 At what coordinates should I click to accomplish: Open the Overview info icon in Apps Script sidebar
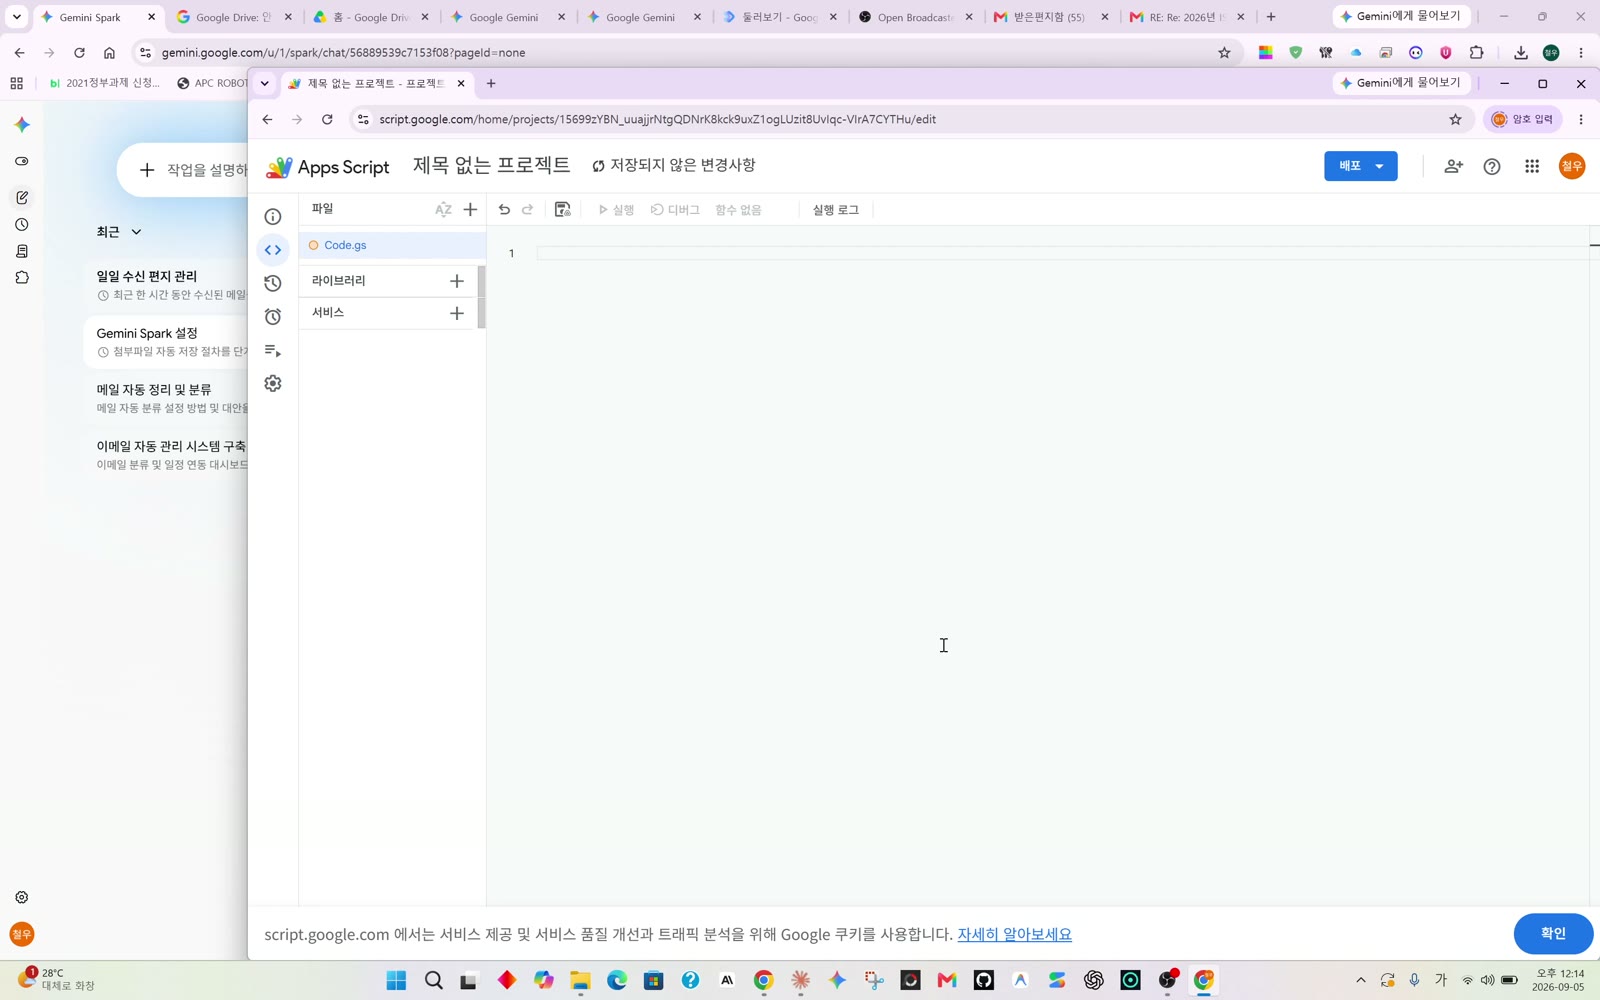pyautogui.click(x=273, y=216)
